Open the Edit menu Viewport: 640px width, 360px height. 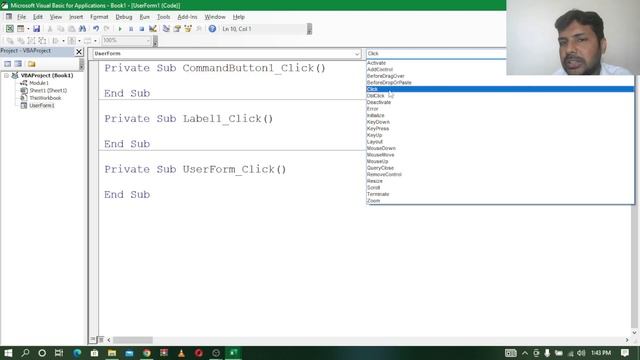click(x=38, y=17)
